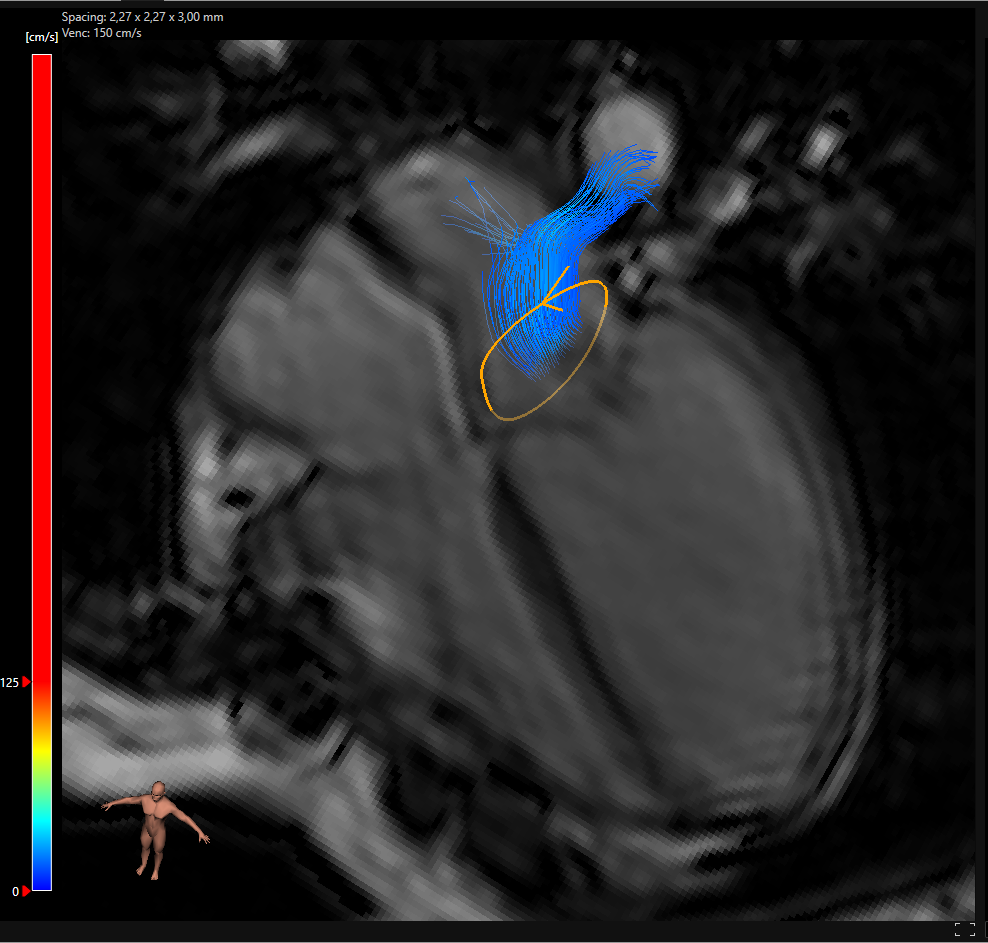Select the red triangle marker at 0
The width and height of the screenshot is (988, 943).
click(27, 891)
